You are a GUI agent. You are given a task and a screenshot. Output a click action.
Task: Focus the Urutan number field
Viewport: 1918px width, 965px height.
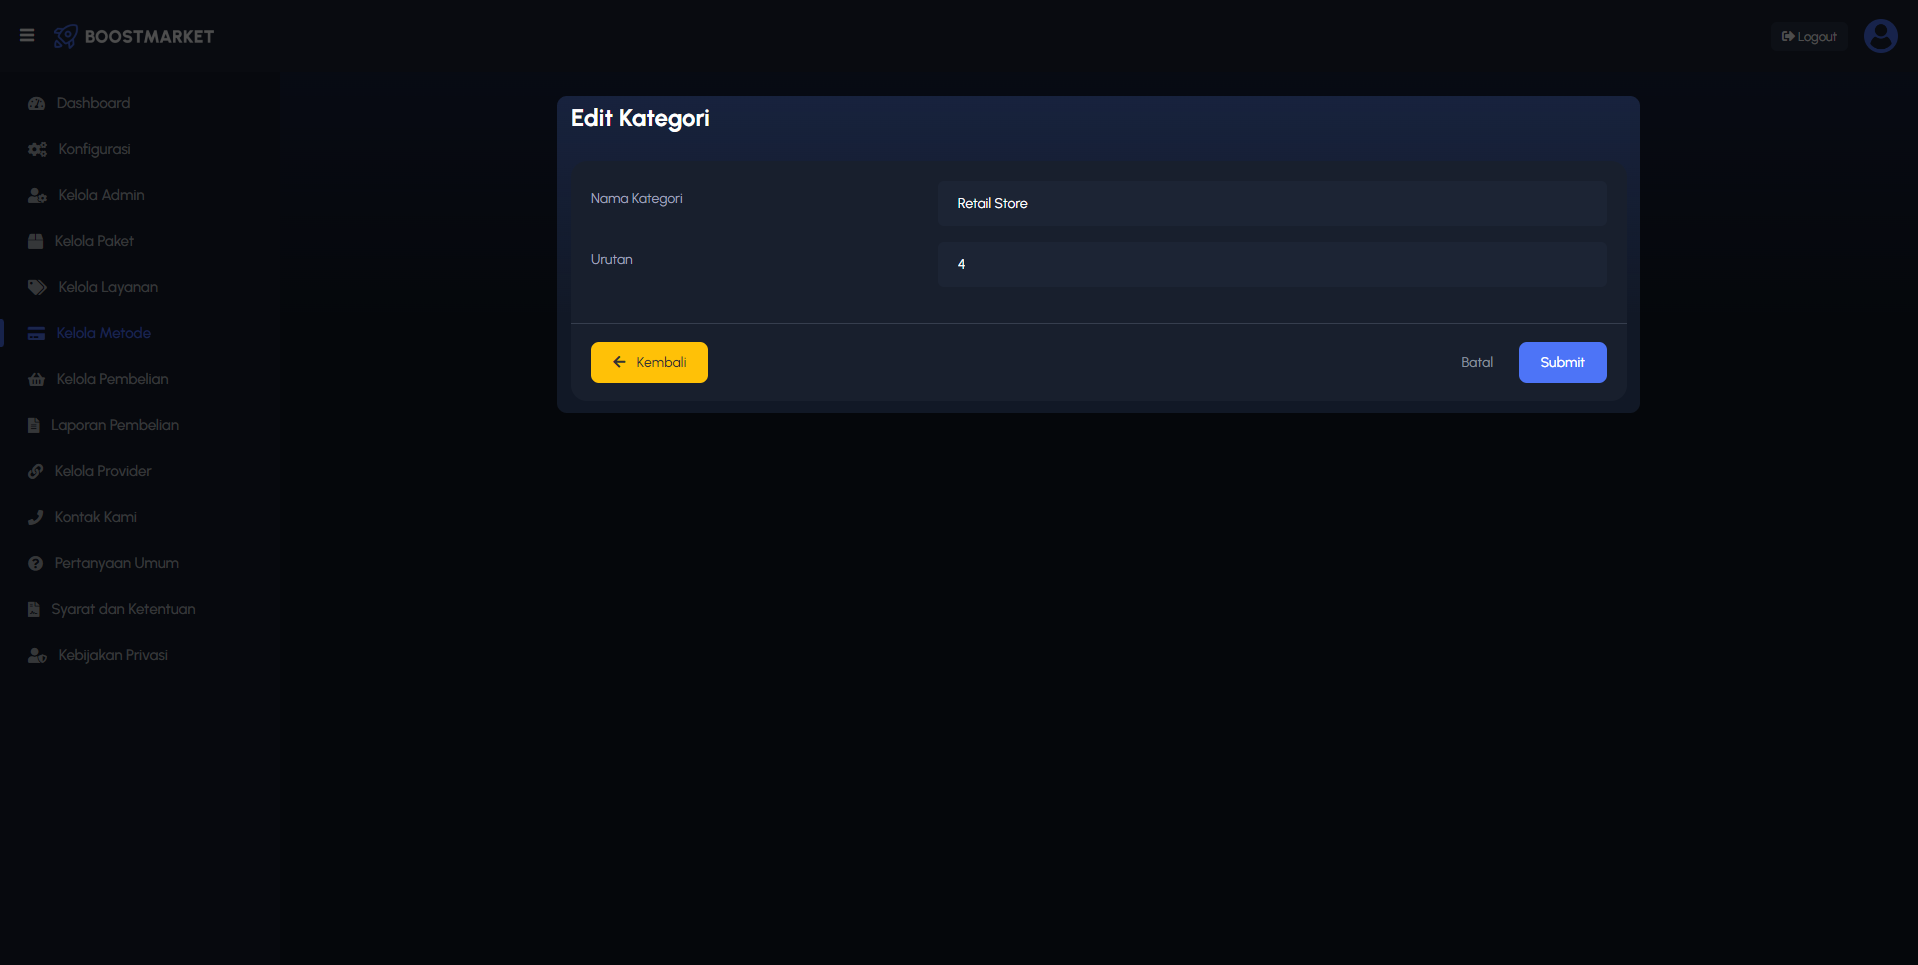1272,264
